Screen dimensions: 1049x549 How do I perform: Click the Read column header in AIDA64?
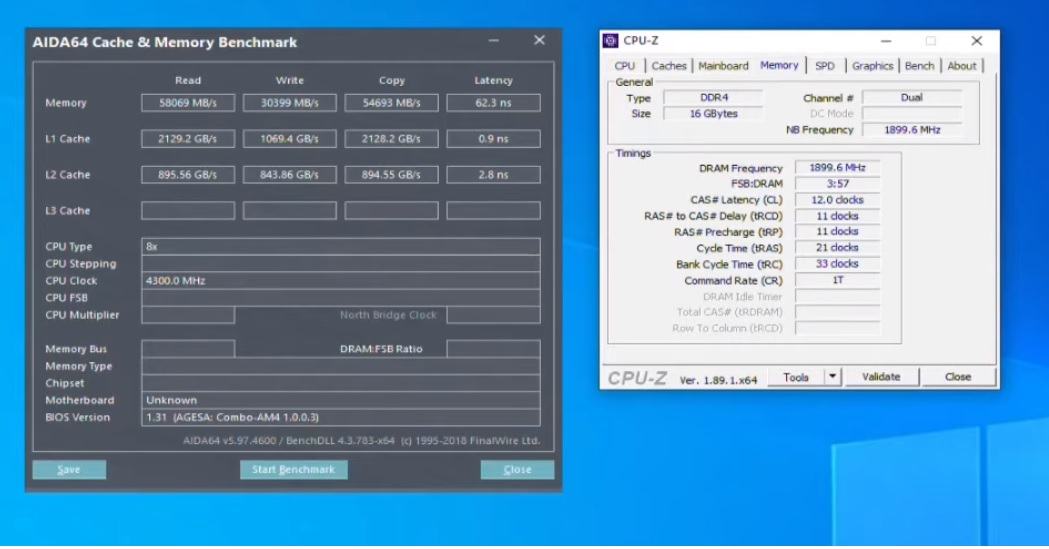(188, 80)
